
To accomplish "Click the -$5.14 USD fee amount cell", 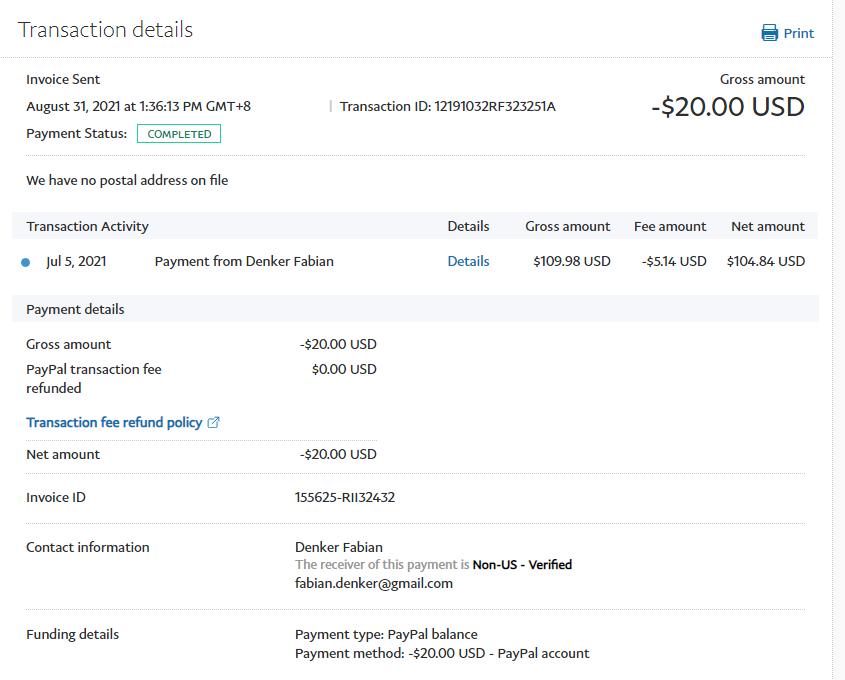I will [673, 261].
